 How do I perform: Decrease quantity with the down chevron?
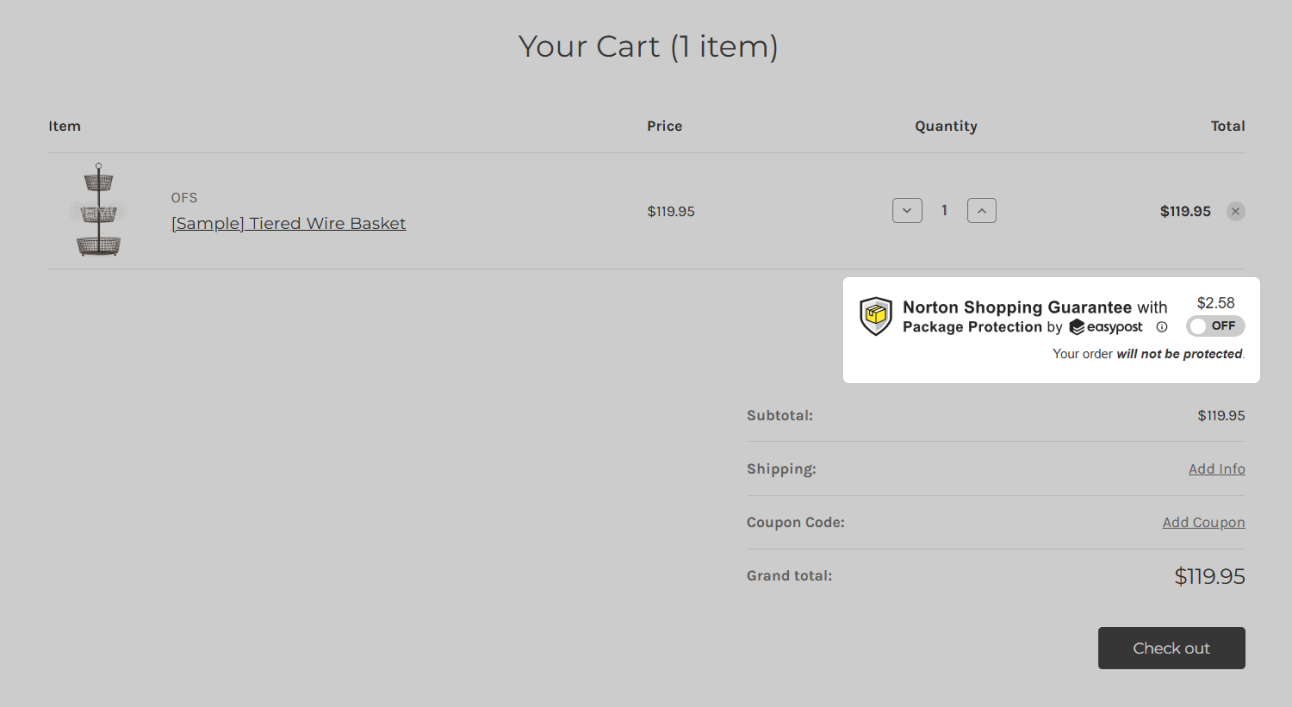pos(907,211)
